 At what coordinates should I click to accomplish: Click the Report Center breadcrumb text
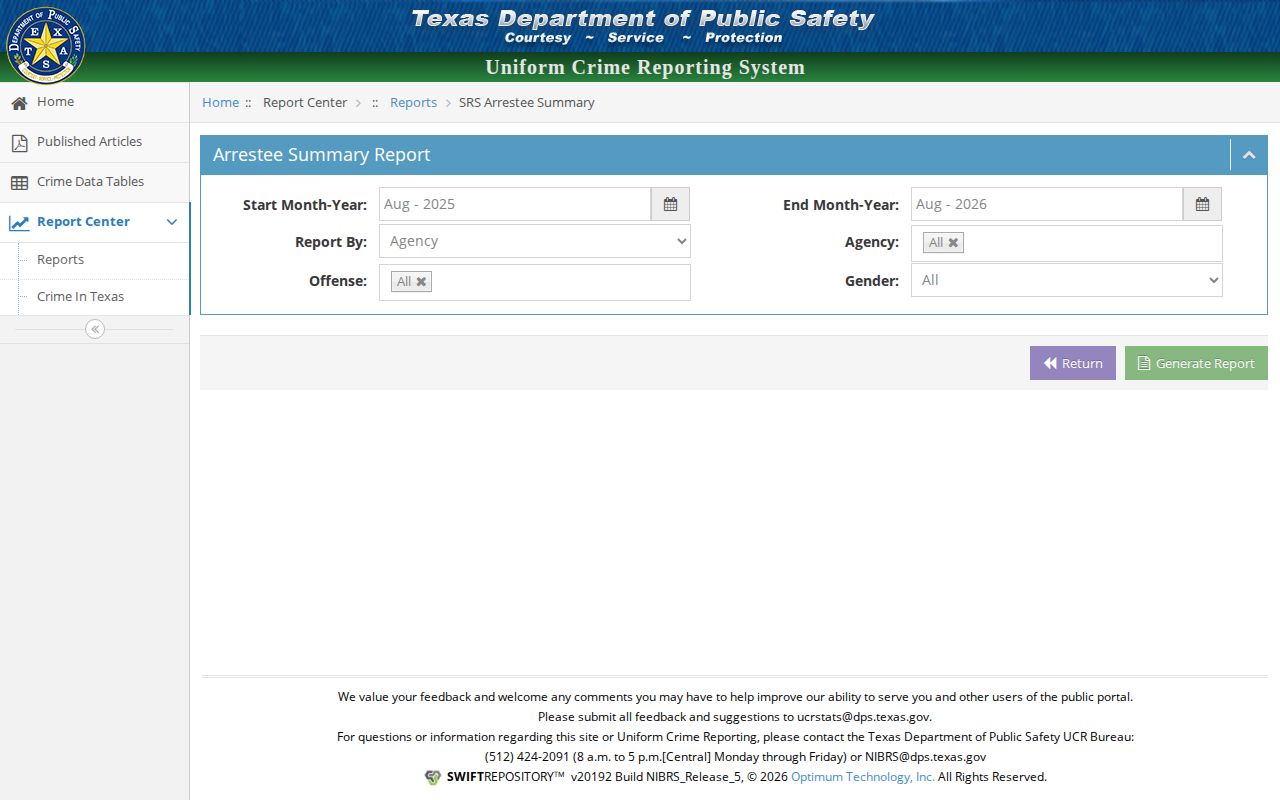(x=305, y=102)
